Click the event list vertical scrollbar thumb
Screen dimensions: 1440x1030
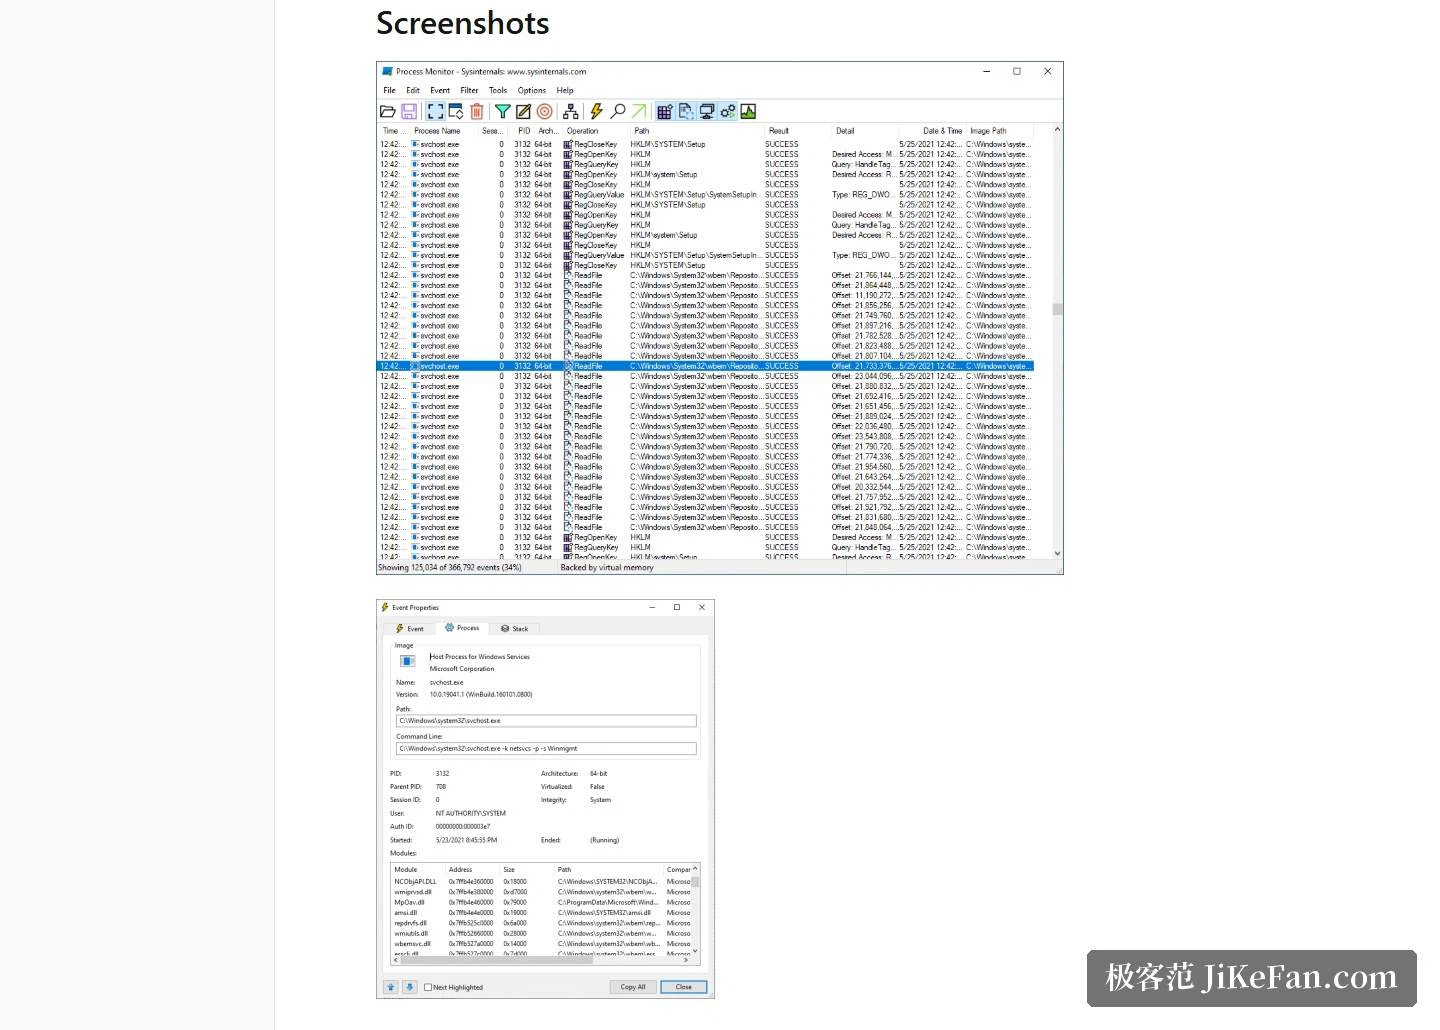1057,309
